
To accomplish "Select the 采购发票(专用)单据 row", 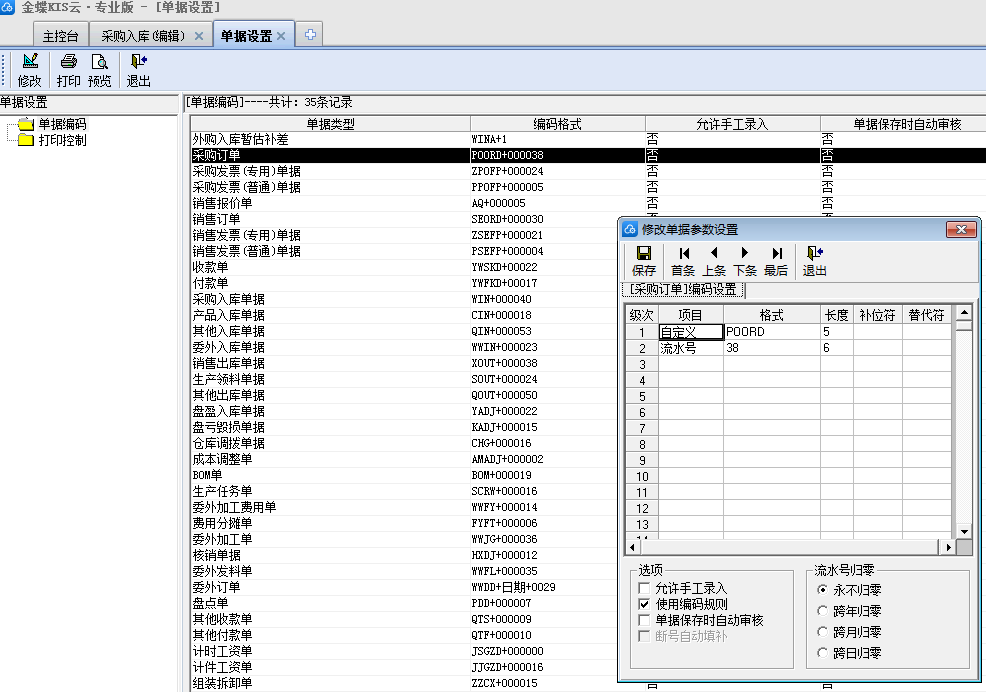I will 588,171.
